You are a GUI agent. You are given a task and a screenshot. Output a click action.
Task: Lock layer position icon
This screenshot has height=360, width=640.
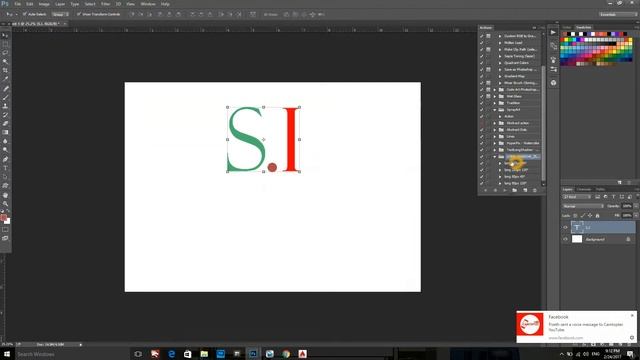coord(590,216)
